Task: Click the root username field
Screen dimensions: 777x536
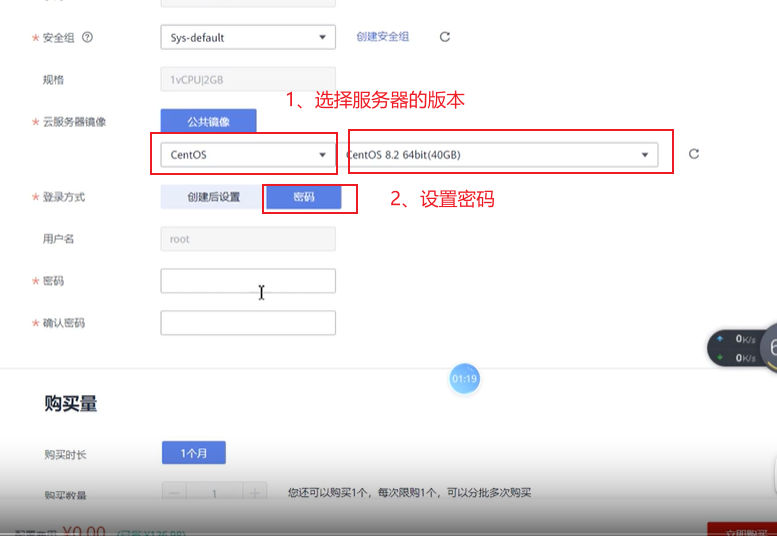Action: [248, 239]
